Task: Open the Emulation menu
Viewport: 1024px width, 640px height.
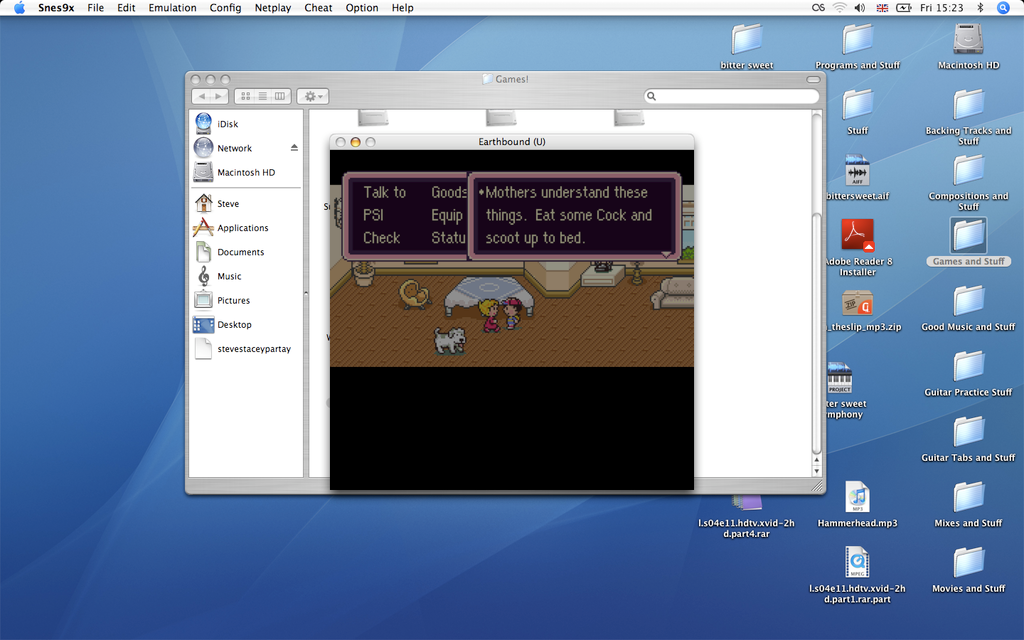Action: [172, 8]
